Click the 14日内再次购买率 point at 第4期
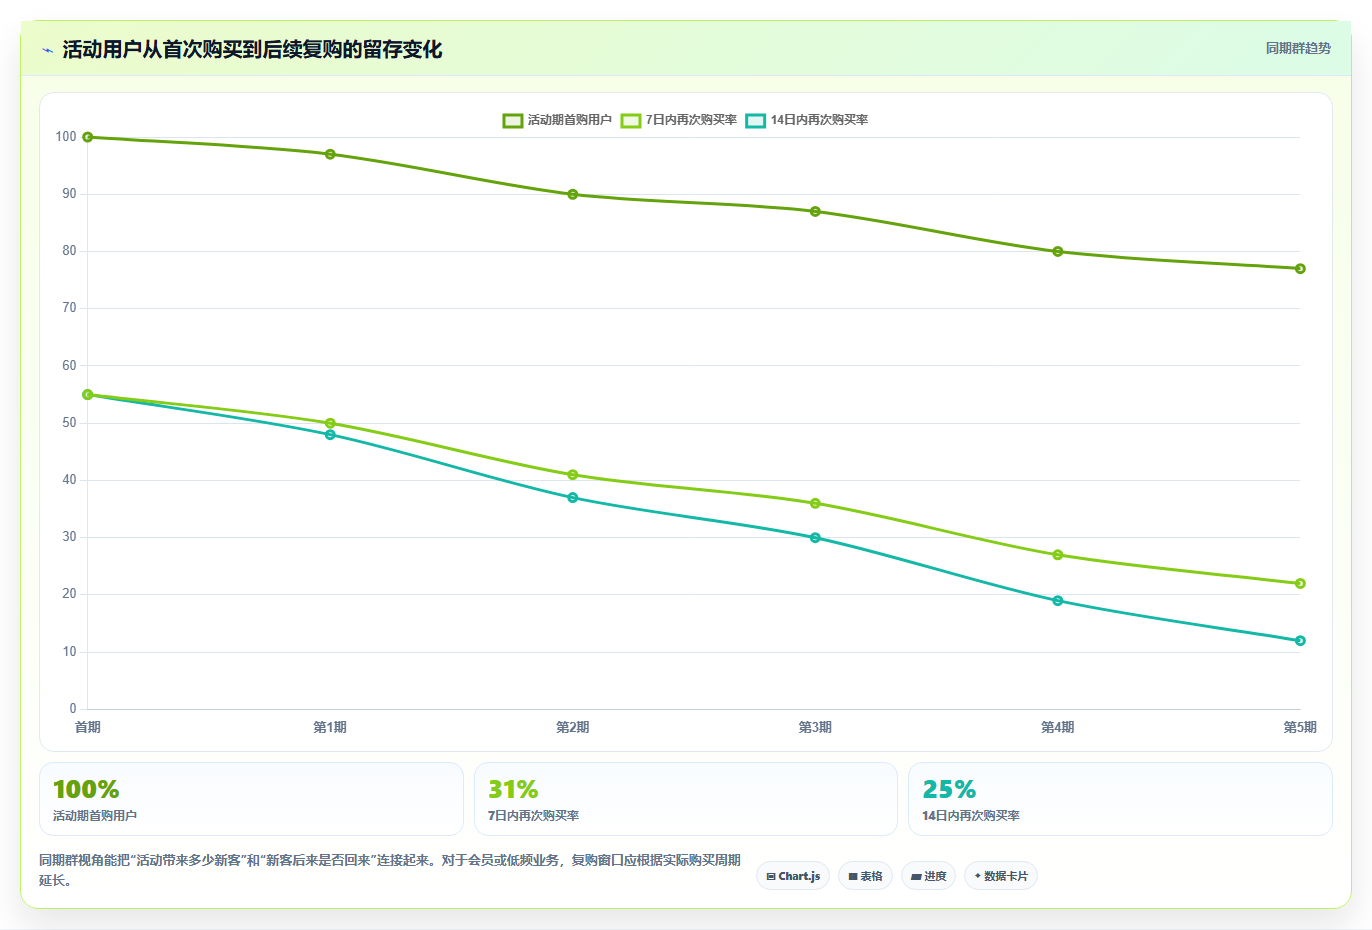The image size is (1372, 930). coord(1058,600)
